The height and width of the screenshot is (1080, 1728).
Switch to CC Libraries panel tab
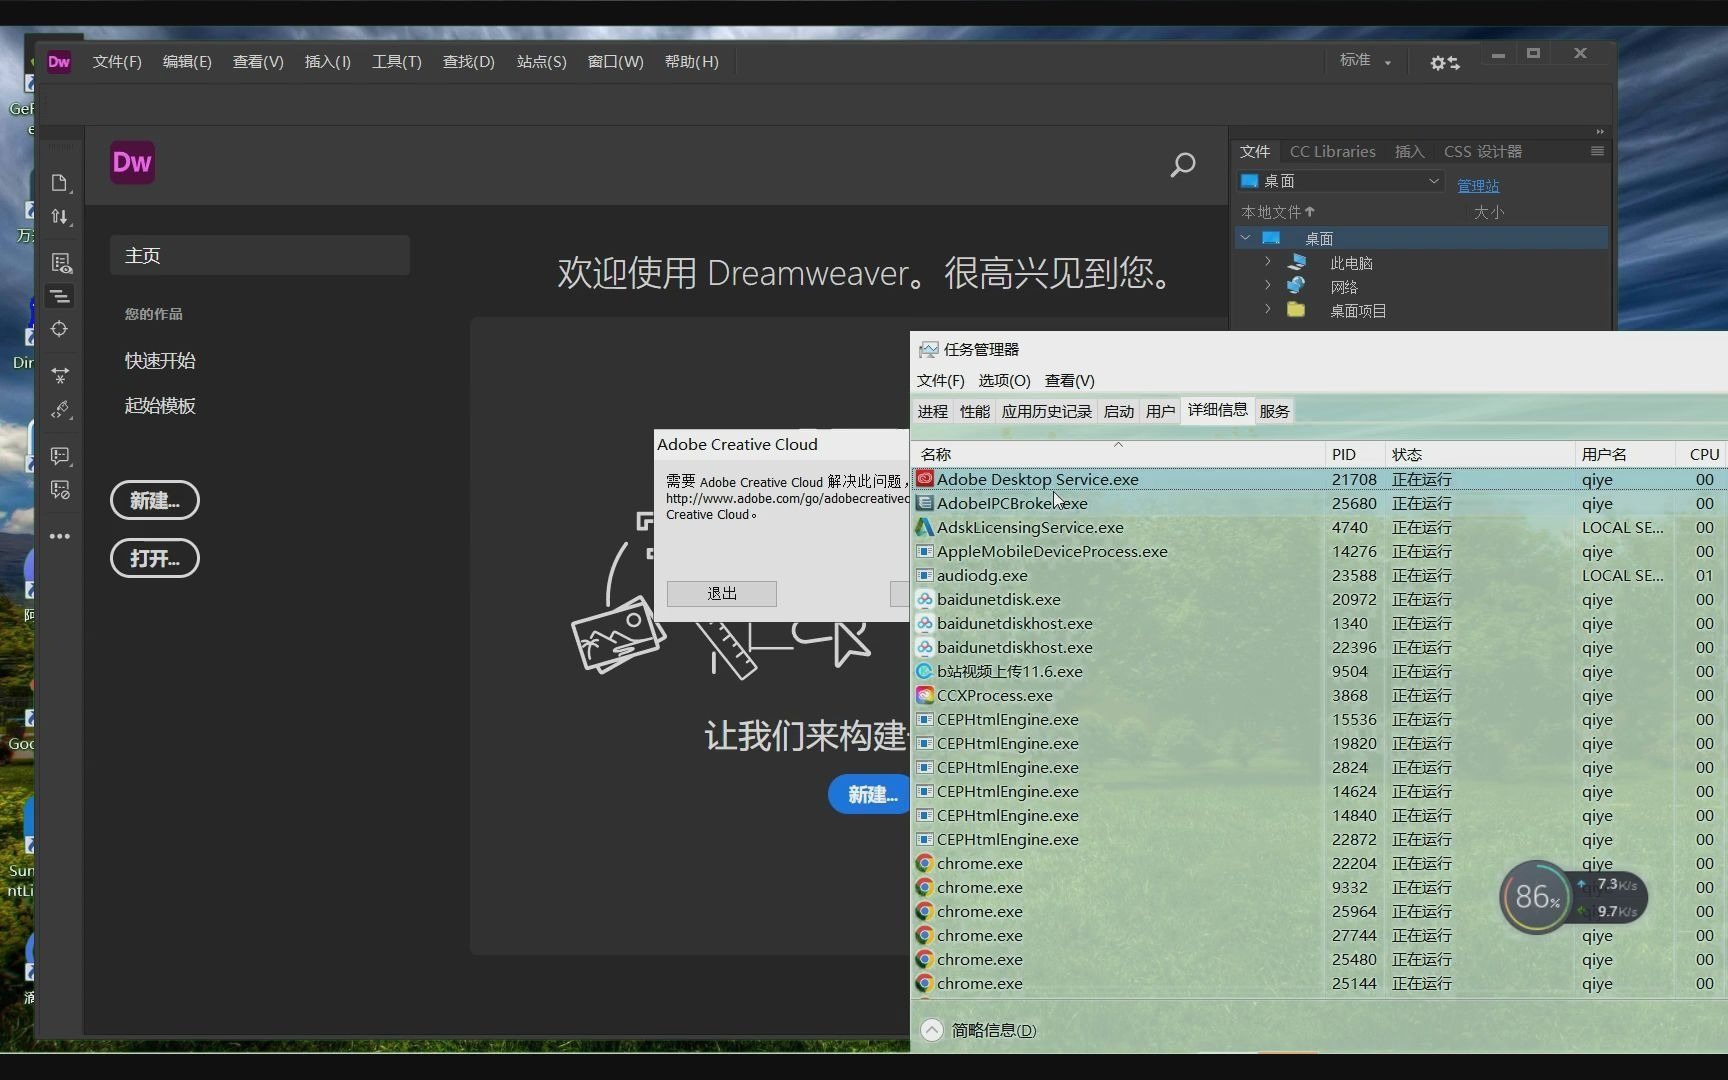tap(1332, 152)
